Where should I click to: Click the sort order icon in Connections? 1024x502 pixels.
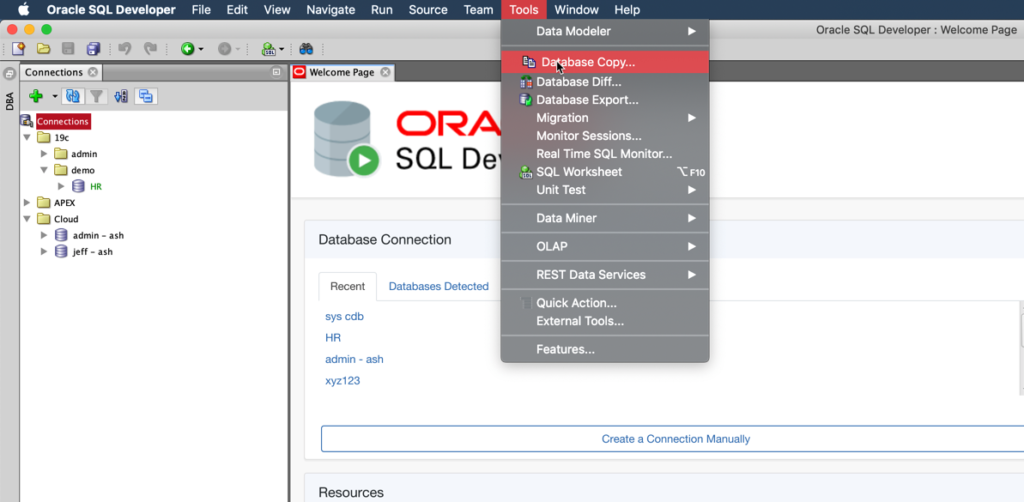point(121,97)
